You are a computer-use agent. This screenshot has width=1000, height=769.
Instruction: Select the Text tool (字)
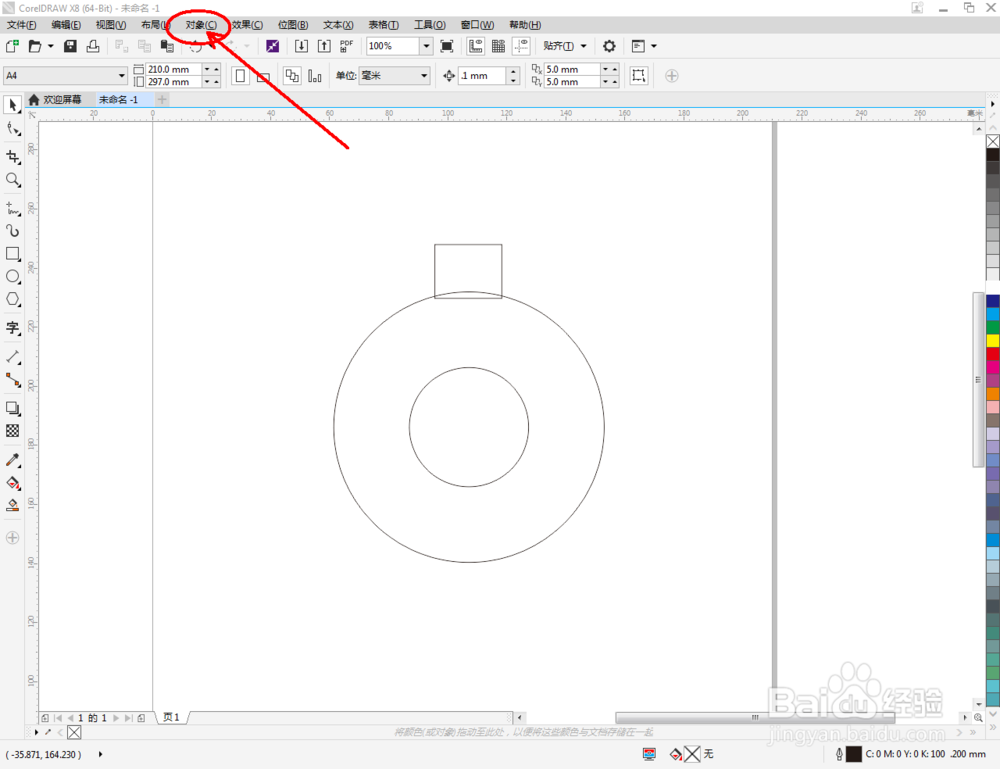coord(13,328)
